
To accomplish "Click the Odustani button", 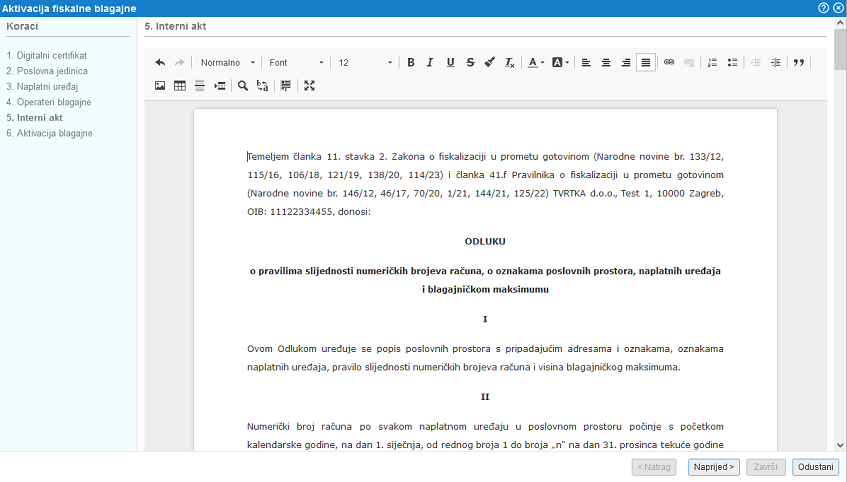I will [816, 467].
